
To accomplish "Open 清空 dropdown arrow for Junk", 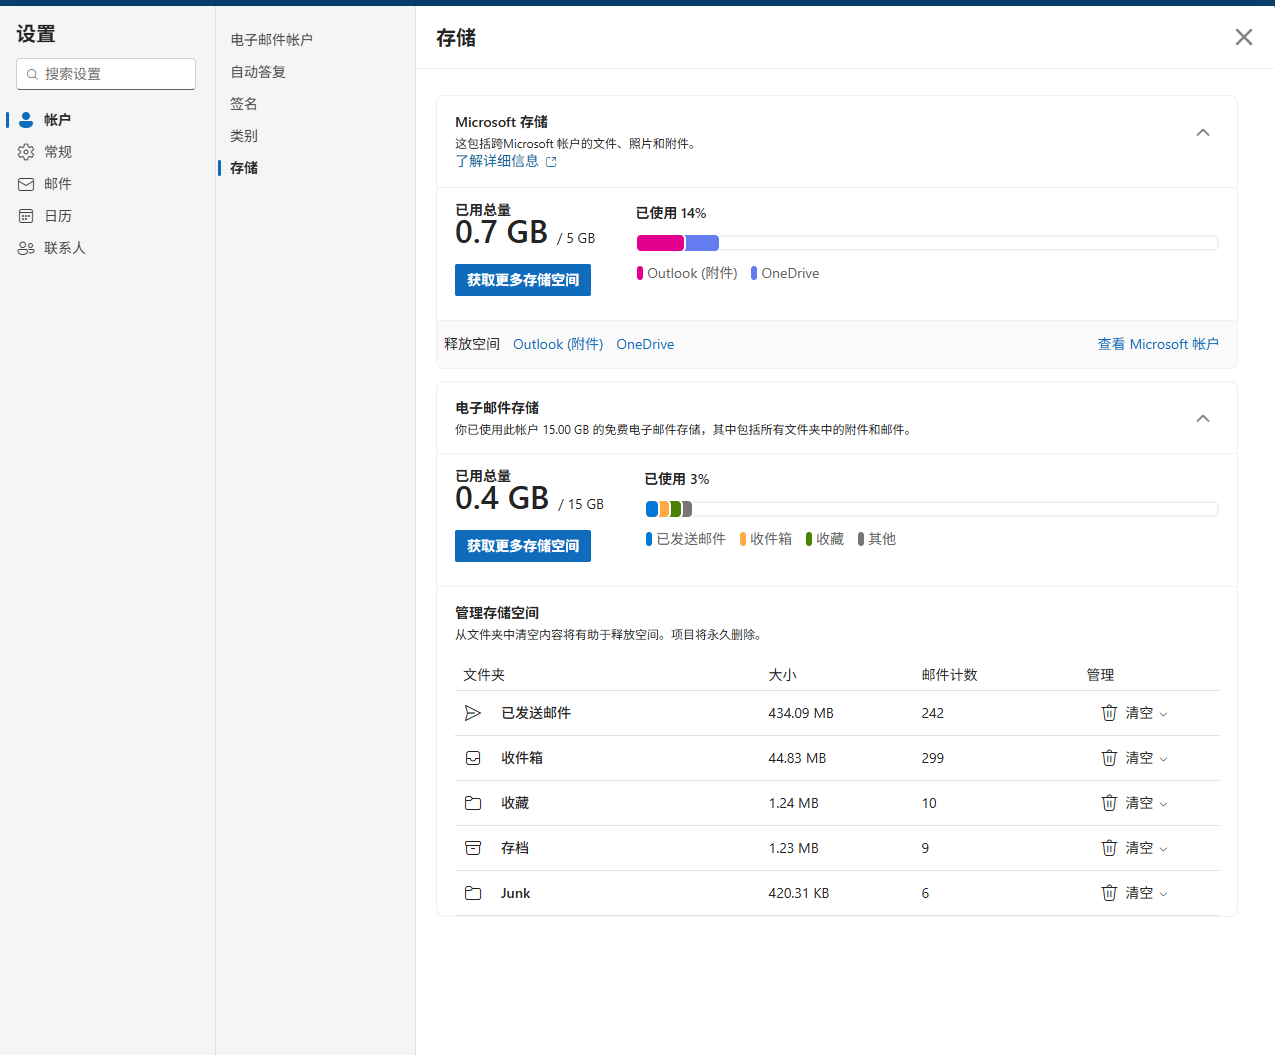I will coord(1163,894).
